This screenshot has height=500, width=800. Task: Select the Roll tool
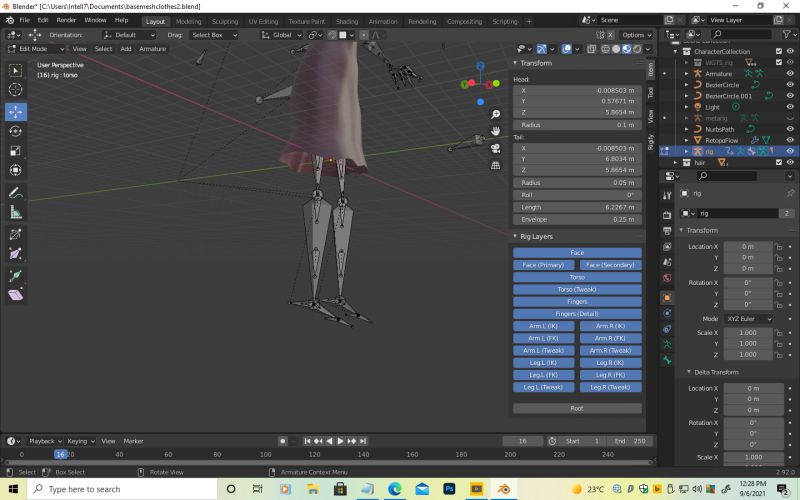[x=15, y=234]
